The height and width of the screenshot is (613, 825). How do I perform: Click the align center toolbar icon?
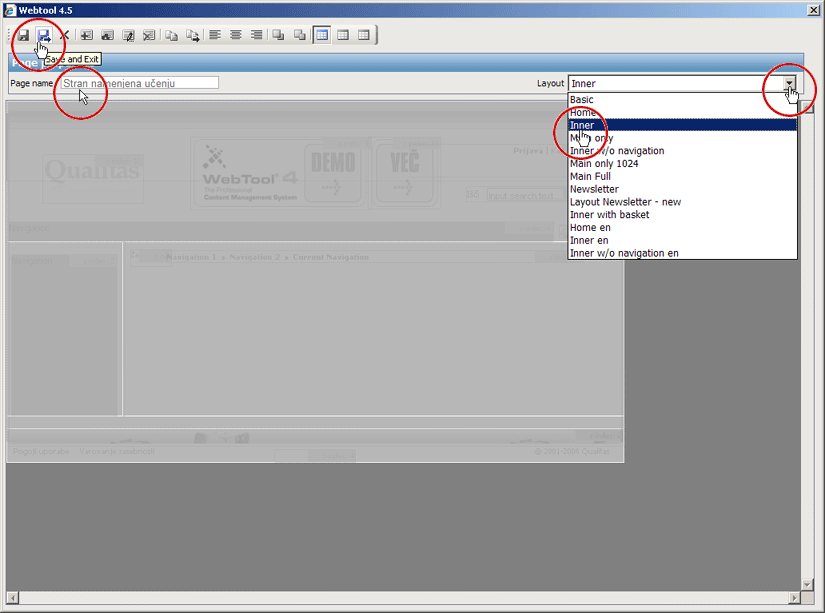click(x=236, y=35)
